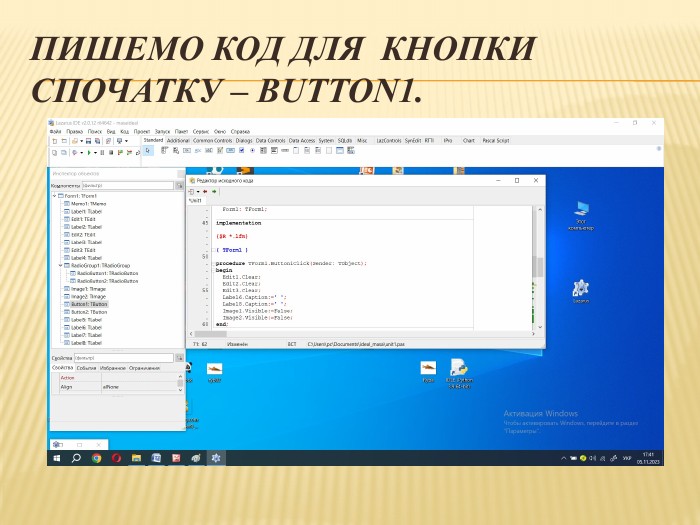Open the build mode dropdown arrow
The height and width of the screenshot is (525, 700).
82,153
